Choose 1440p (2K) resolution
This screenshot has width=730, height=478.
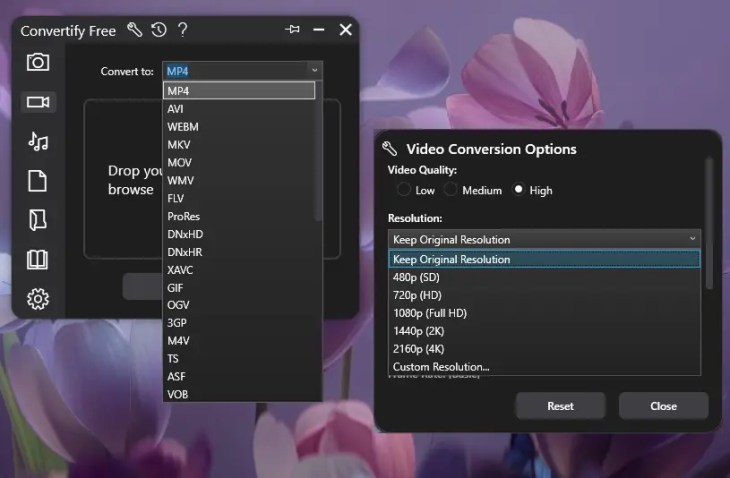click(x=544, y=331)
